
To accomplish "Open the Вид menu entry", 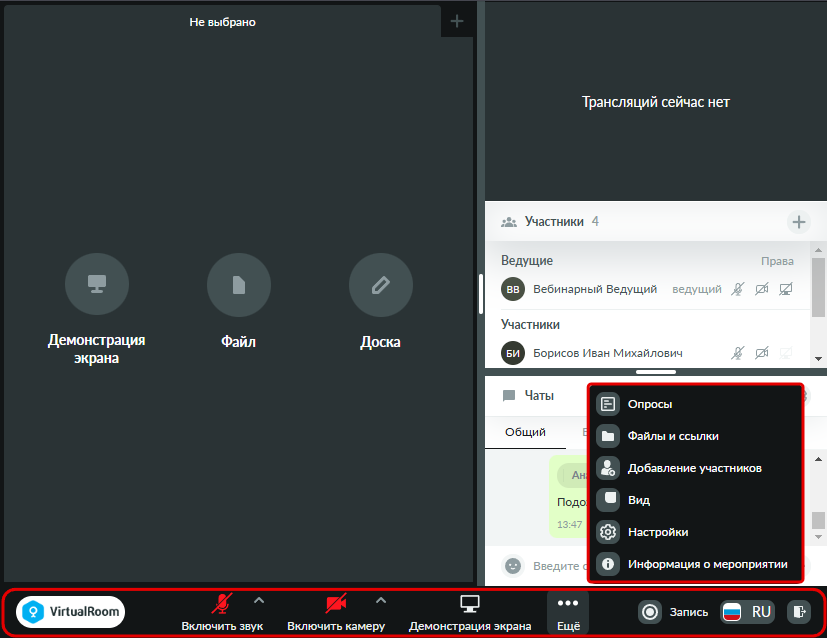I will pos(696,500).
